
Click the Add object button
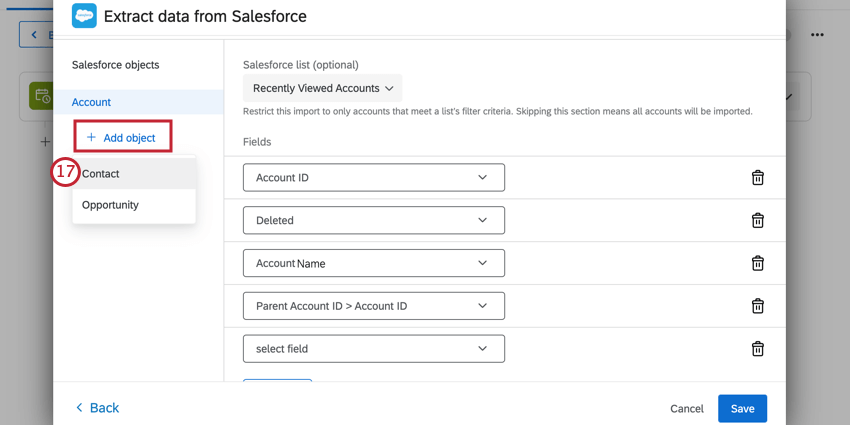point(123,138)
